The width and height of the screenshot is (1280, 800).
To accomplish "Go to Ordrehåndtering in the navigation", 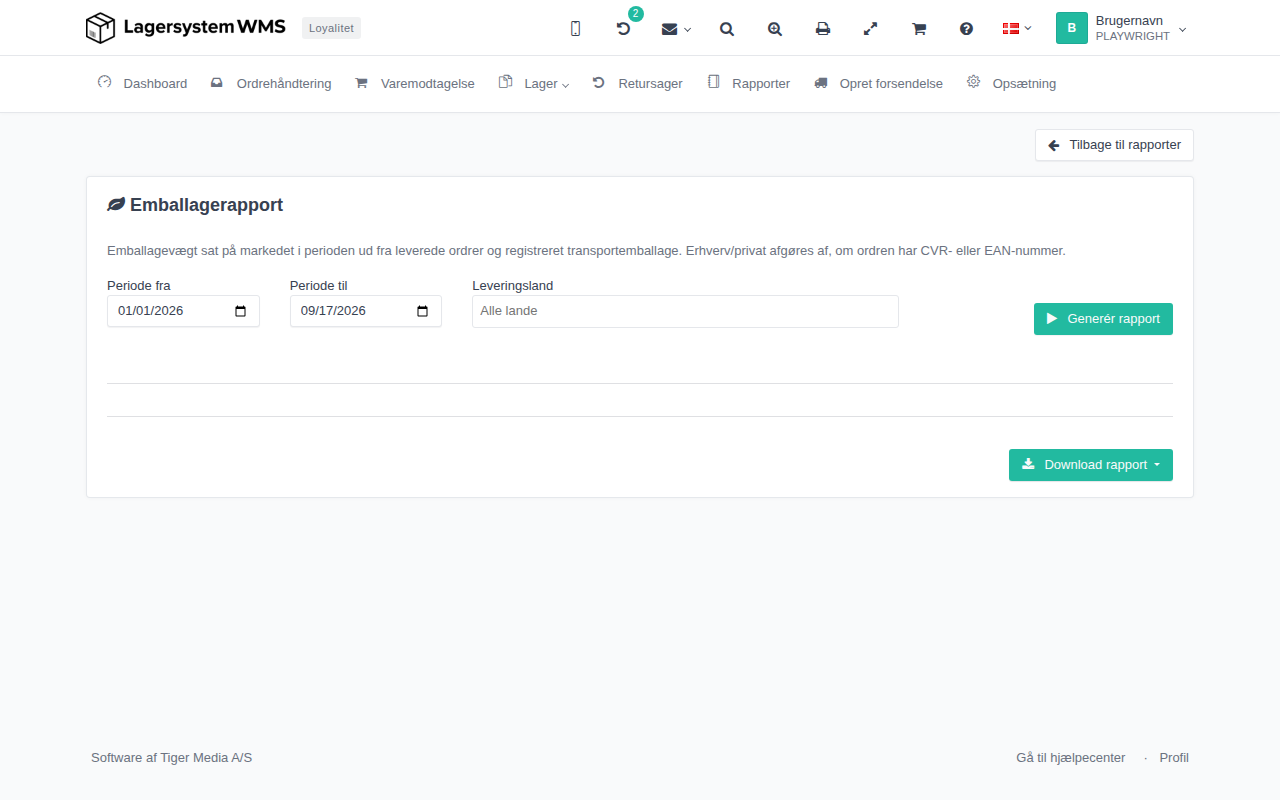I will [271, 83].
